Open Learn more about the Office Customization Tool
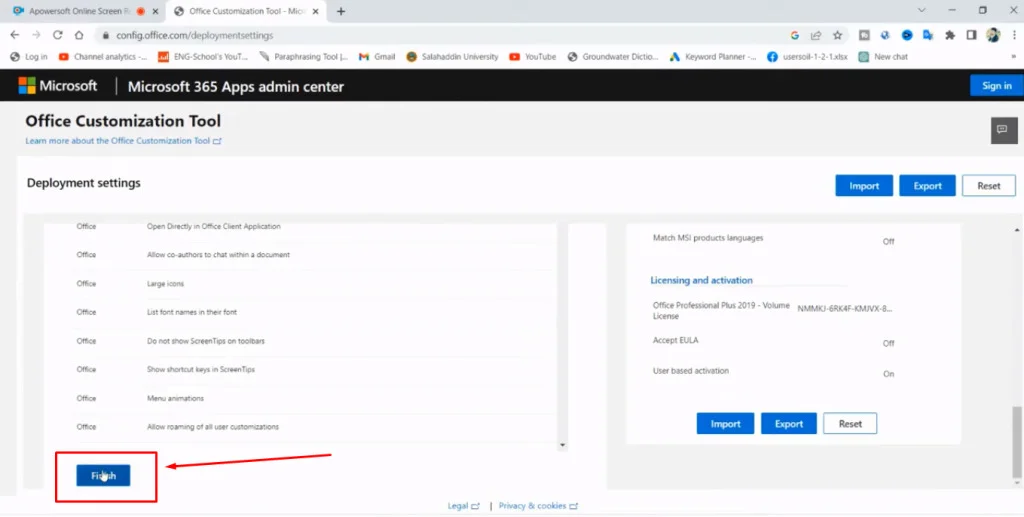 pos(123,140)
